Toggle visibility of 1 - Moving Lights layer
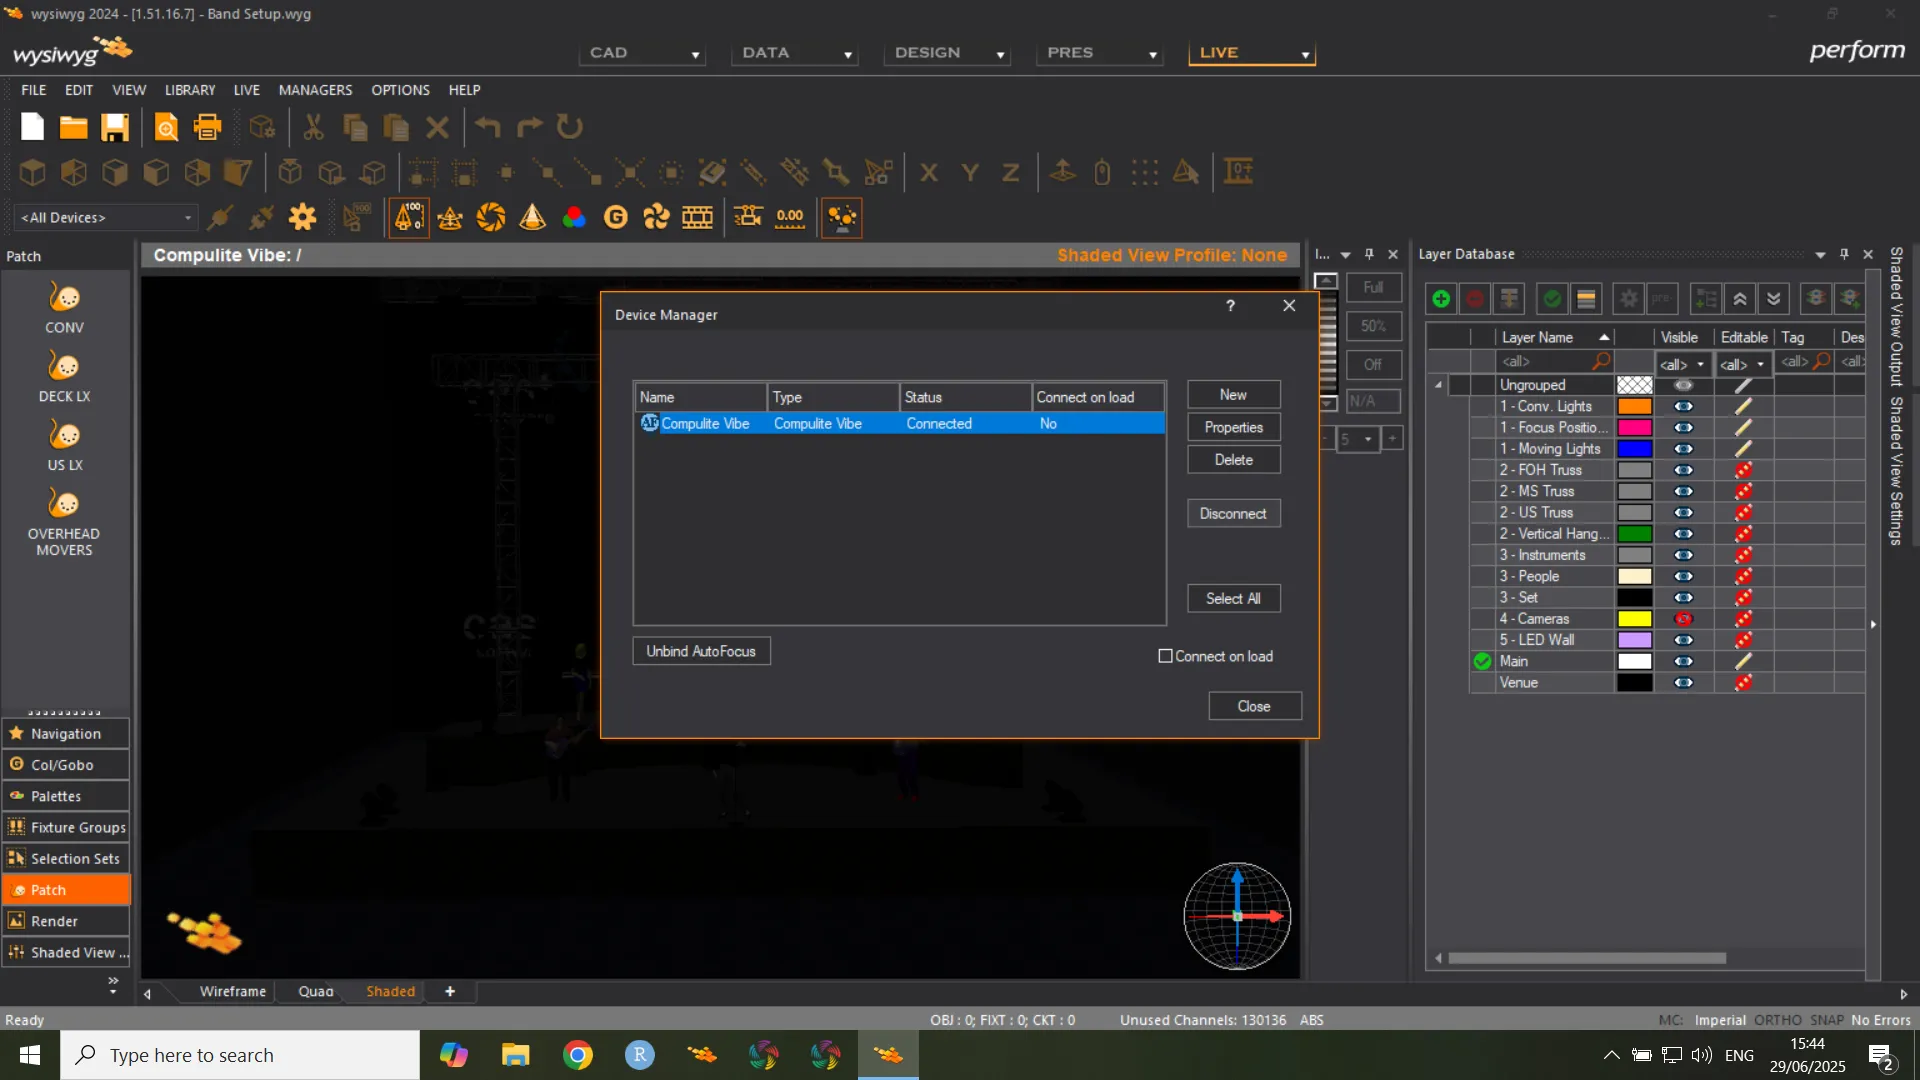Image resolution: width=1920 pixels, height=1080 pixels. (1684, 449)
